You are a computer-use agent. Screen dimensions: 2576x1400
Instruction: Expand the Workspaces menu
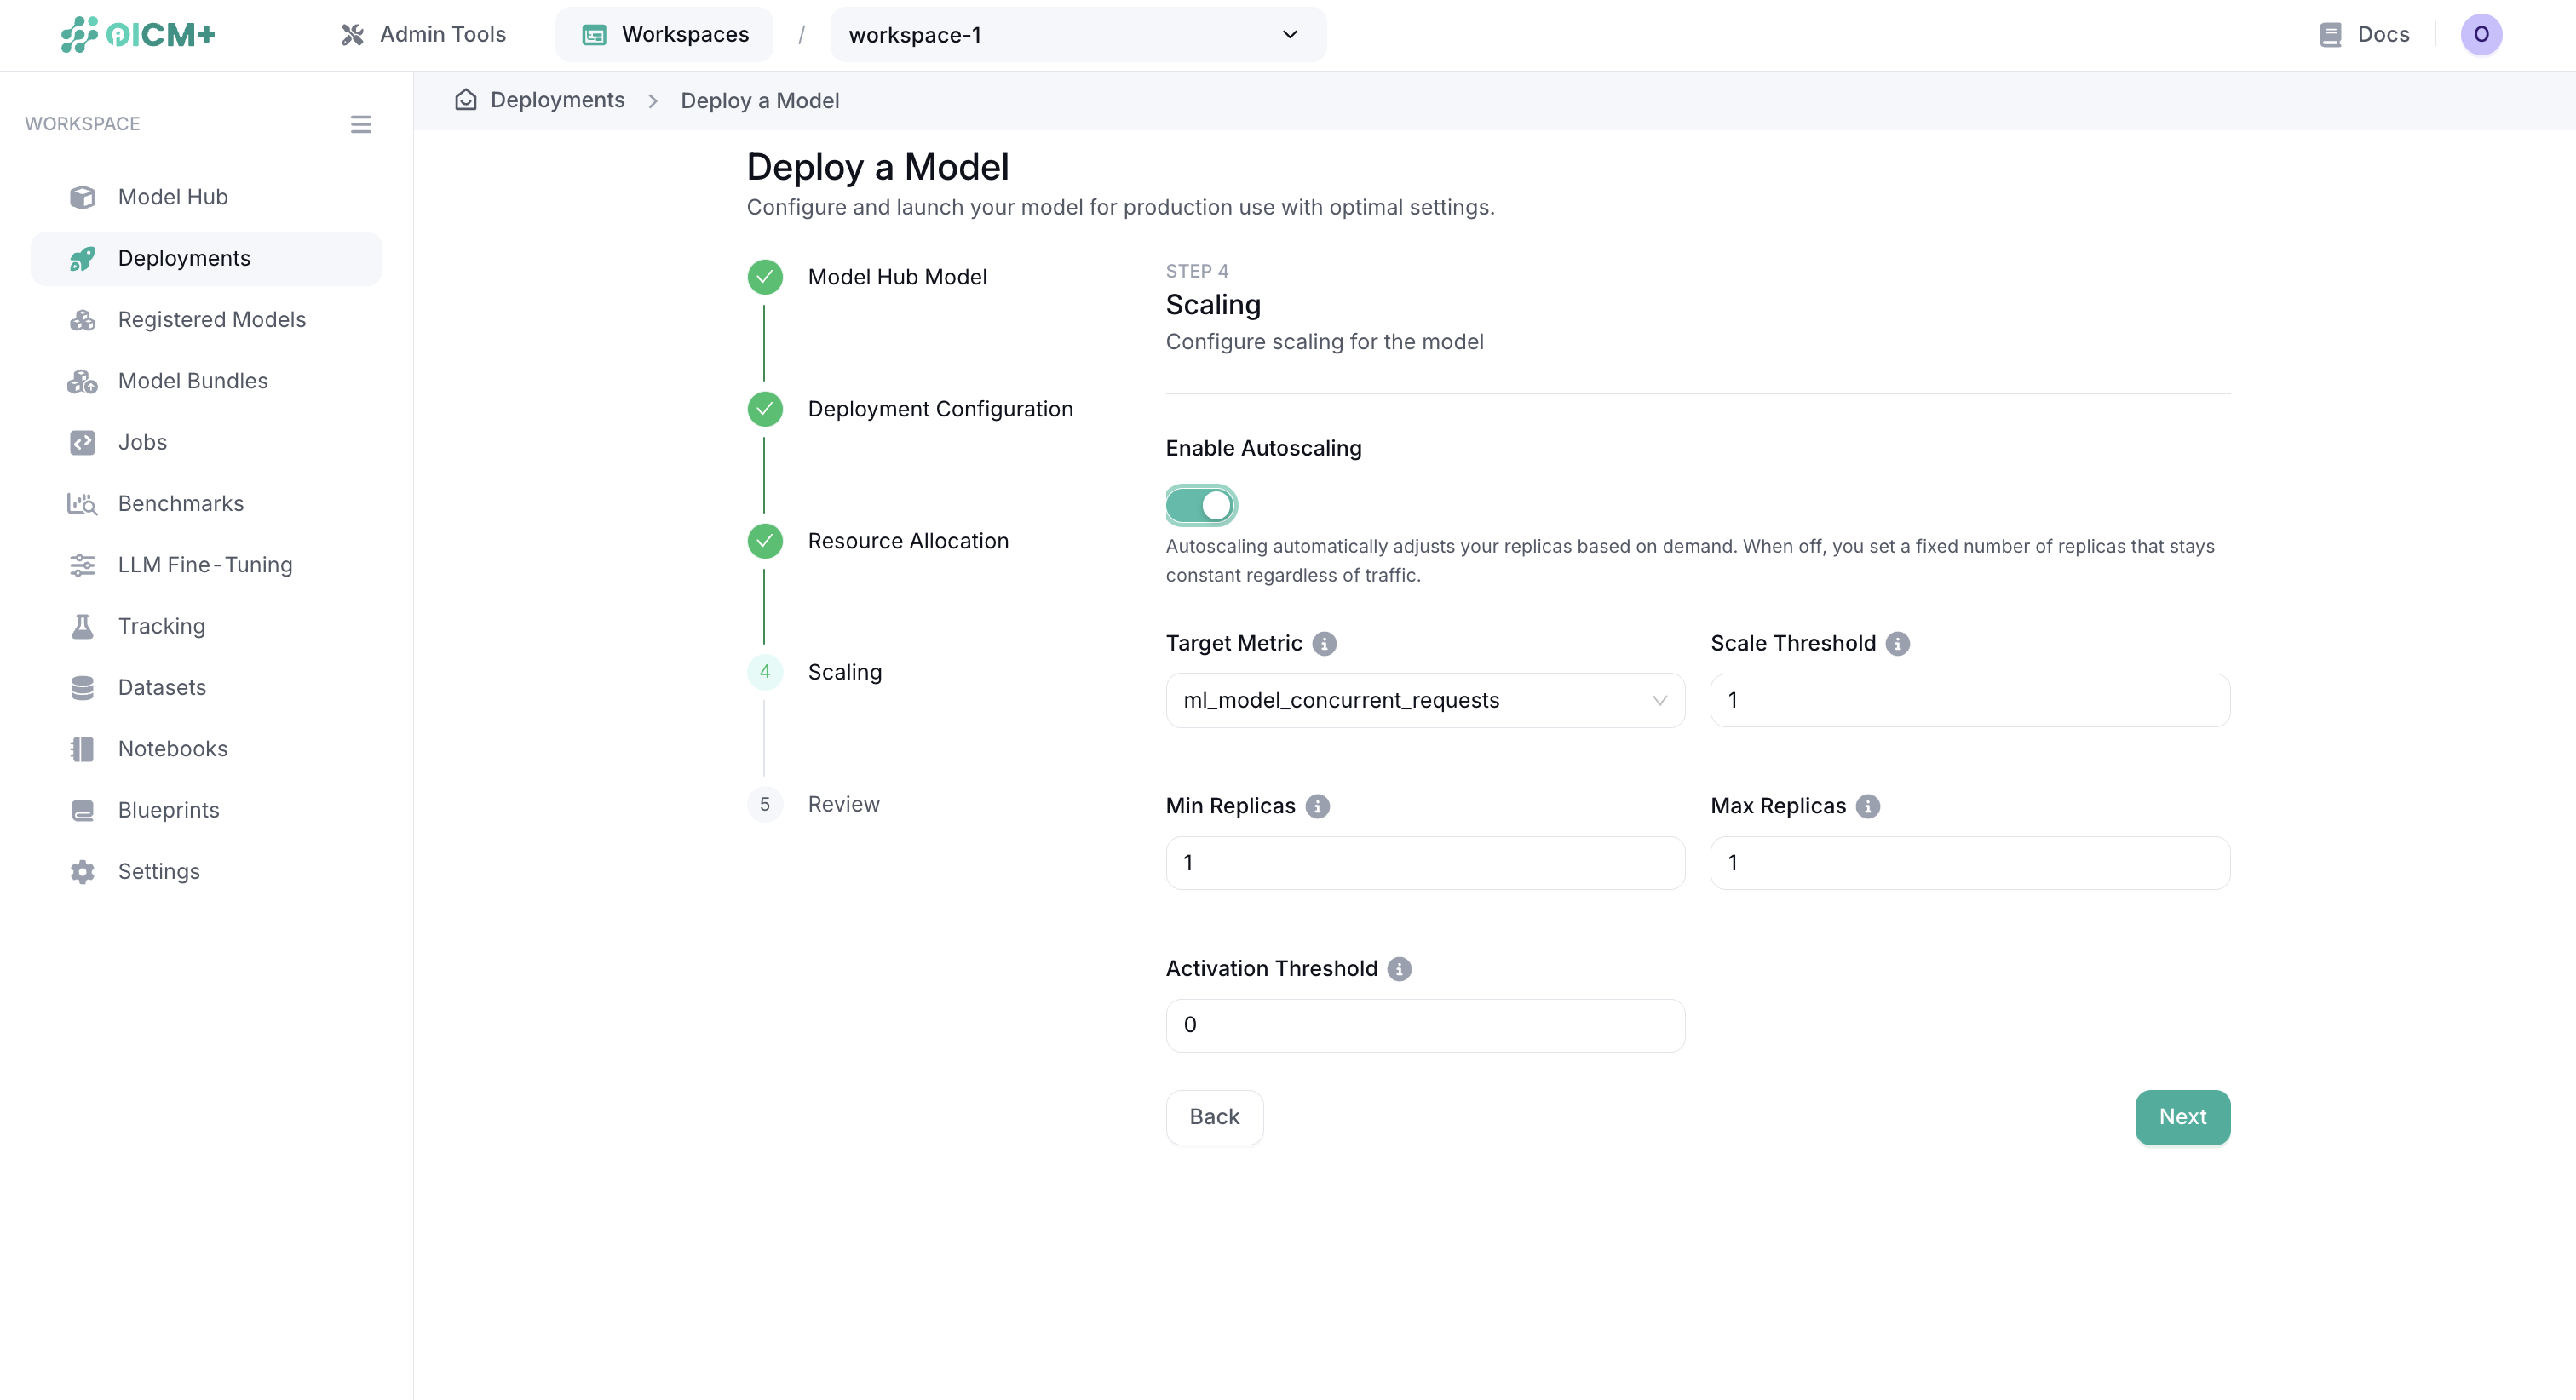click(x=663, y=33)
